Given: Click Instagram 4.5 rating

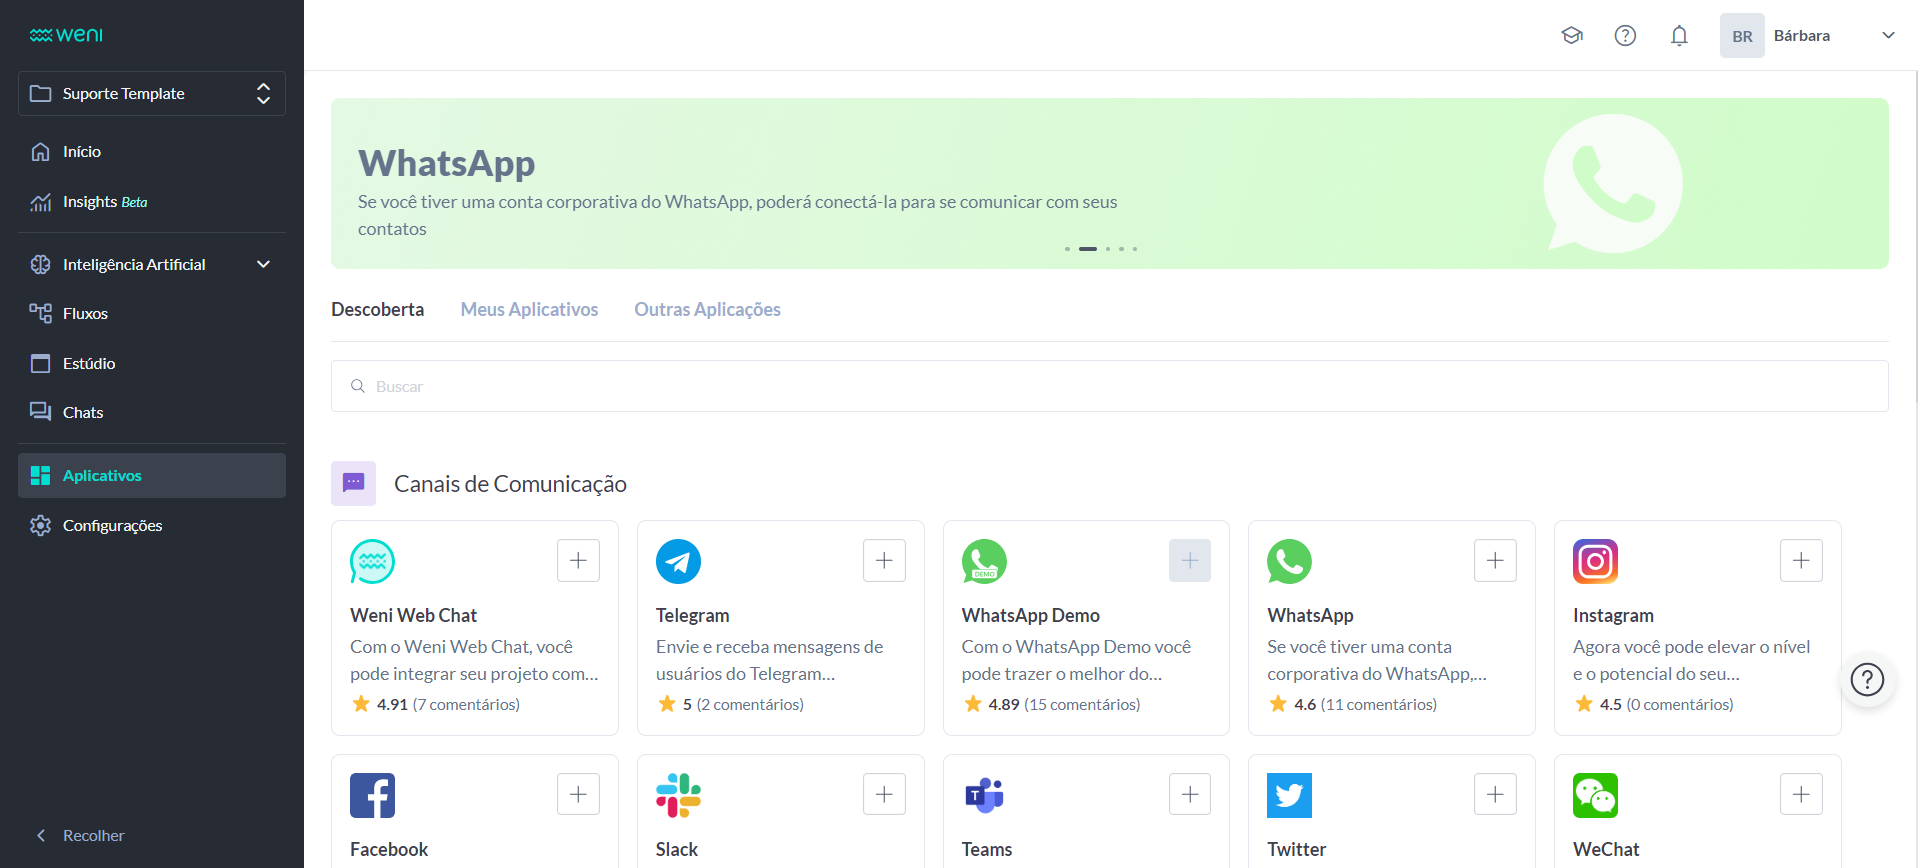Looking at the screenshot, I should pos(1653,704).
